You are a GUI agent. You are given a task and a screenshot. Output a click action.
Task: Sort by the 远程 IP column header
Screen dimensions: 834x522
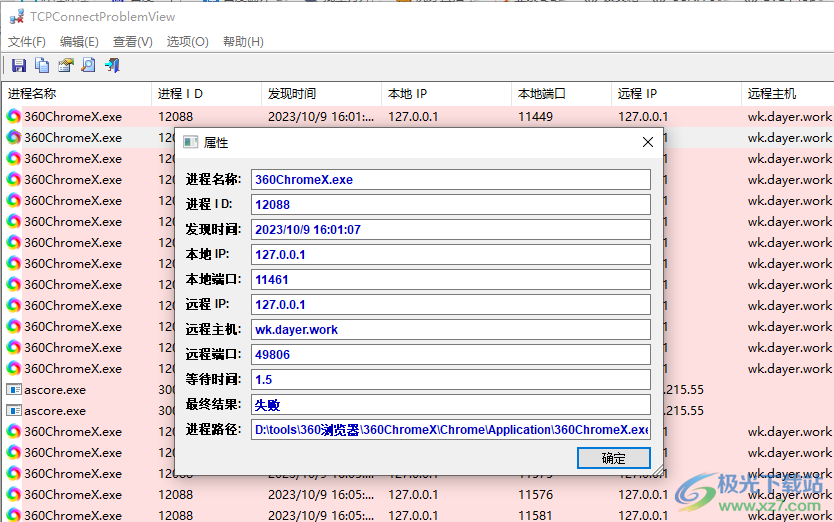coord(675,94)
